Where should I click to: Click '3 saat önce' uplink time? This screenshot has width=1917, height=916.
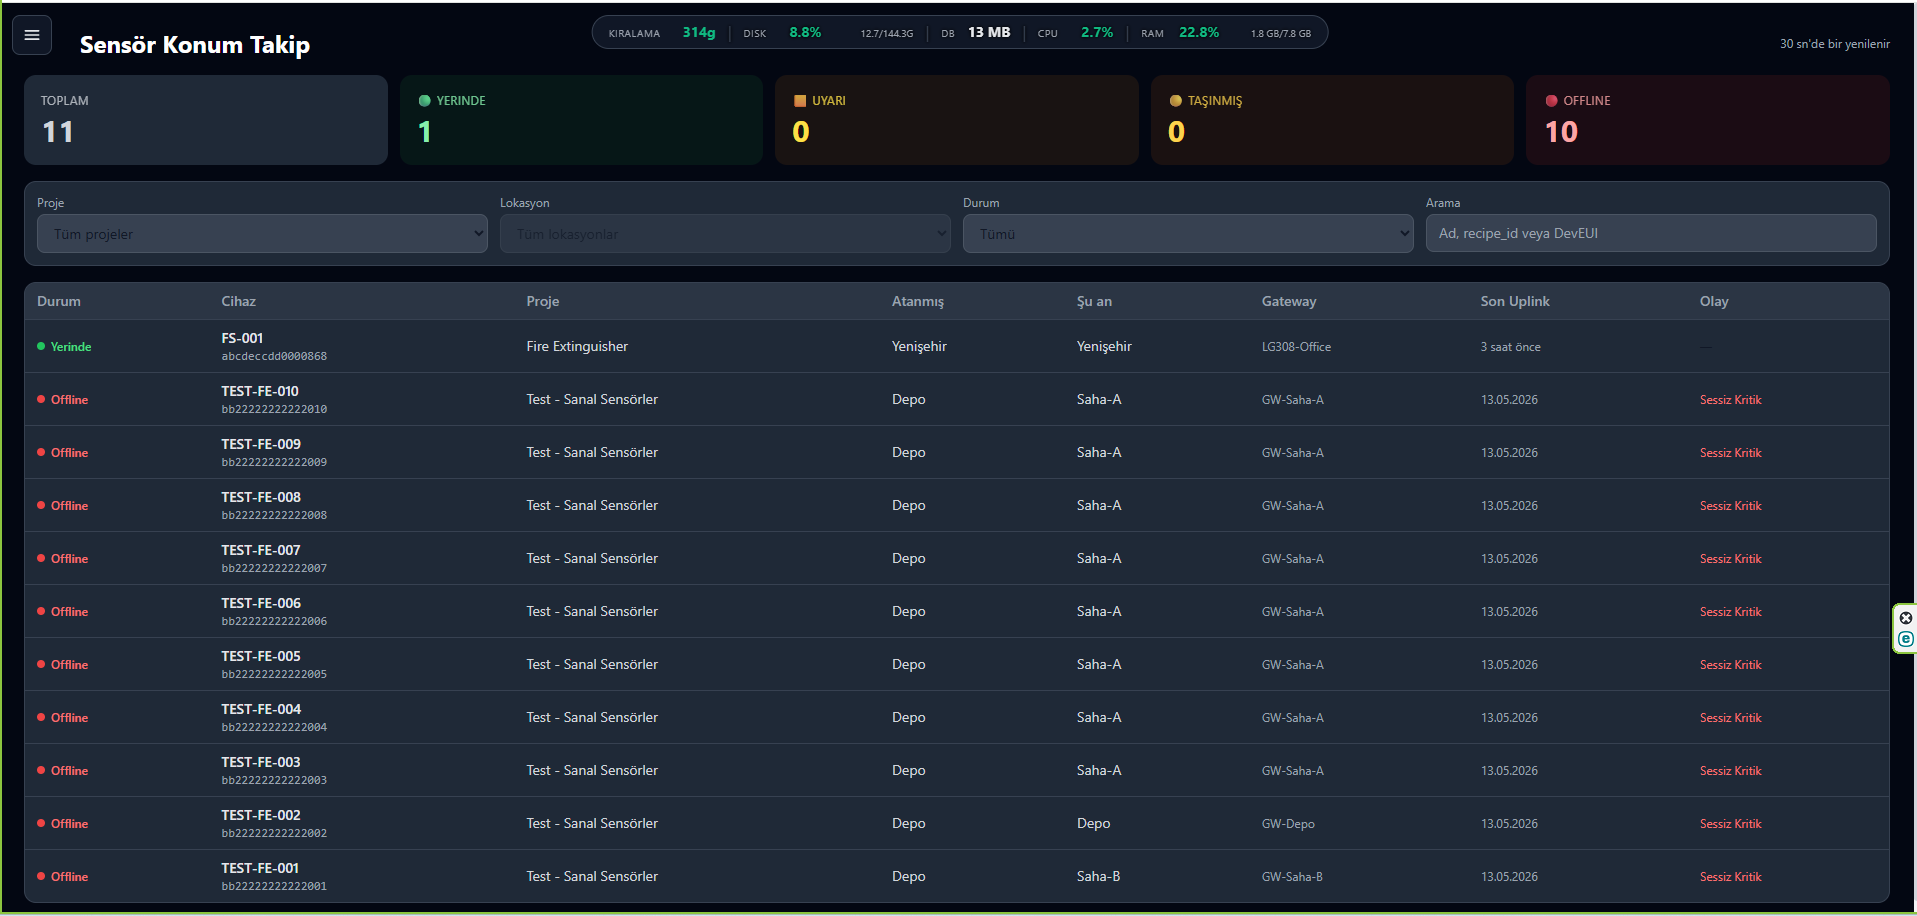(x=1510, y=347)
